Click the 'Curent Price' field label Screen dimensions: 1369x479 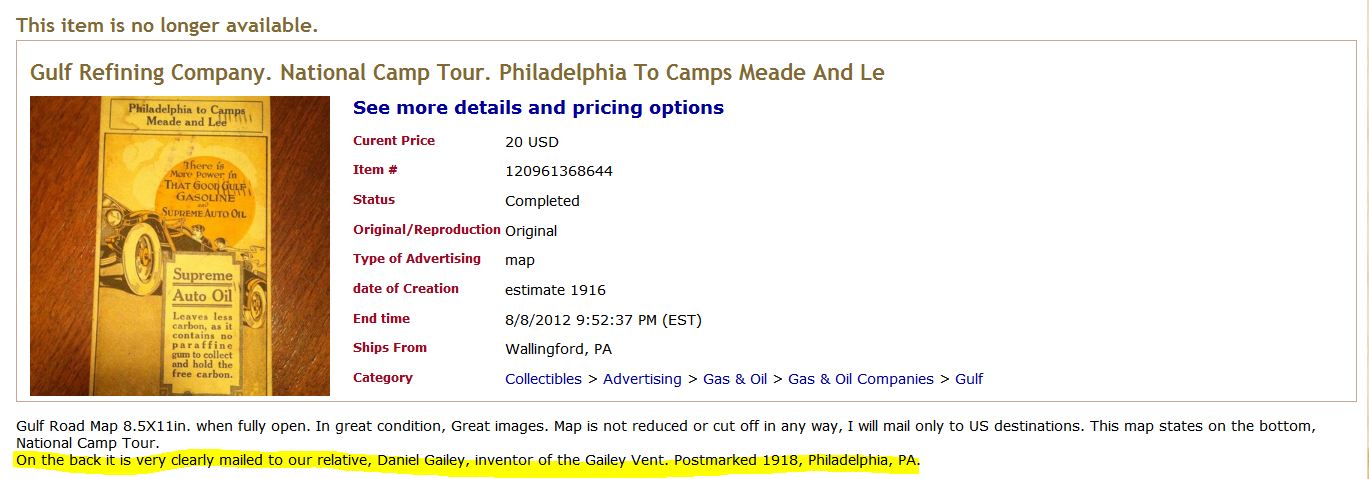(x=394, y=141)
